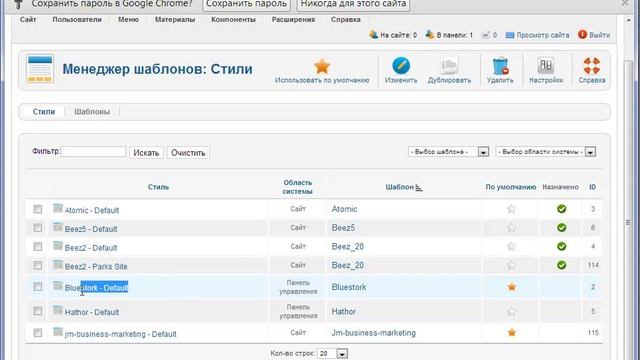
Task: Click the default star in Beez2 - Parks Site row
Action: click(511, 265)
